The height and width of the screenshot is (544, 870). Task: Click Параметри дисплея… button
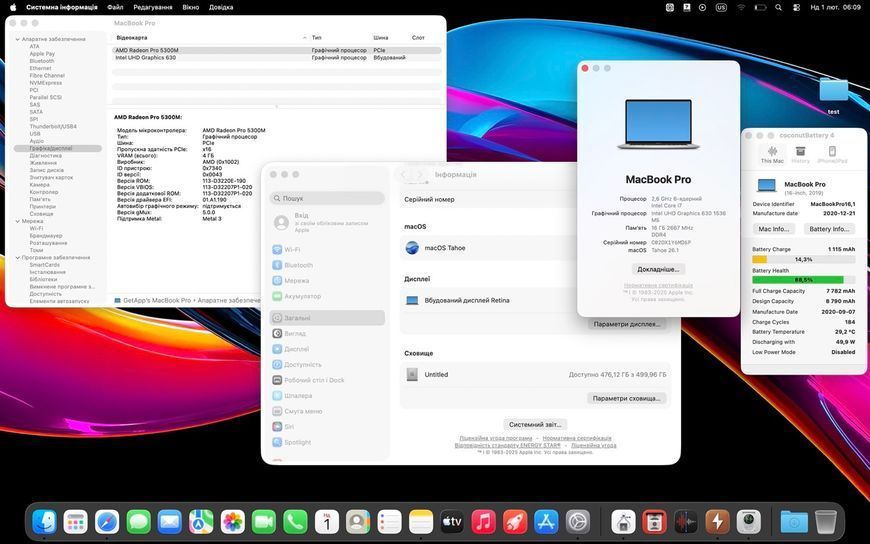tap(626, 324)
